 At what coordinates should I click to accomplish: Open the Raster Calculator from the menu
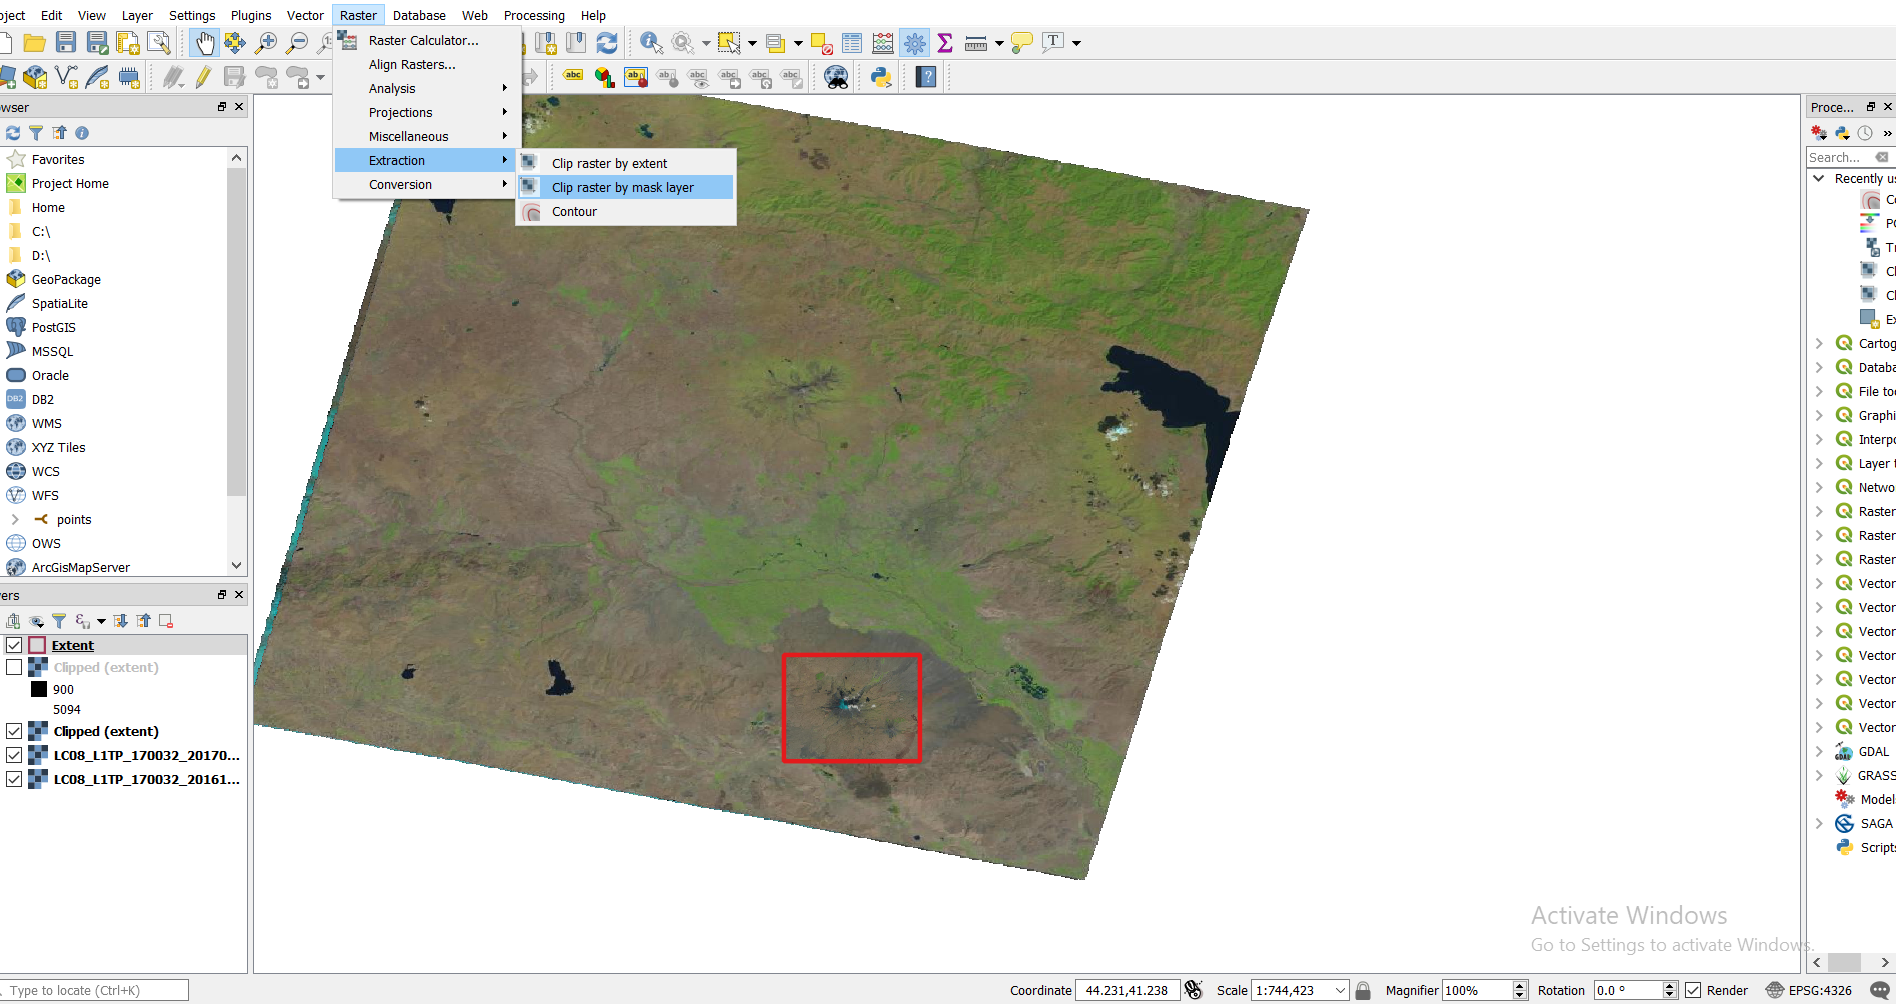click(x=420, y=40)
